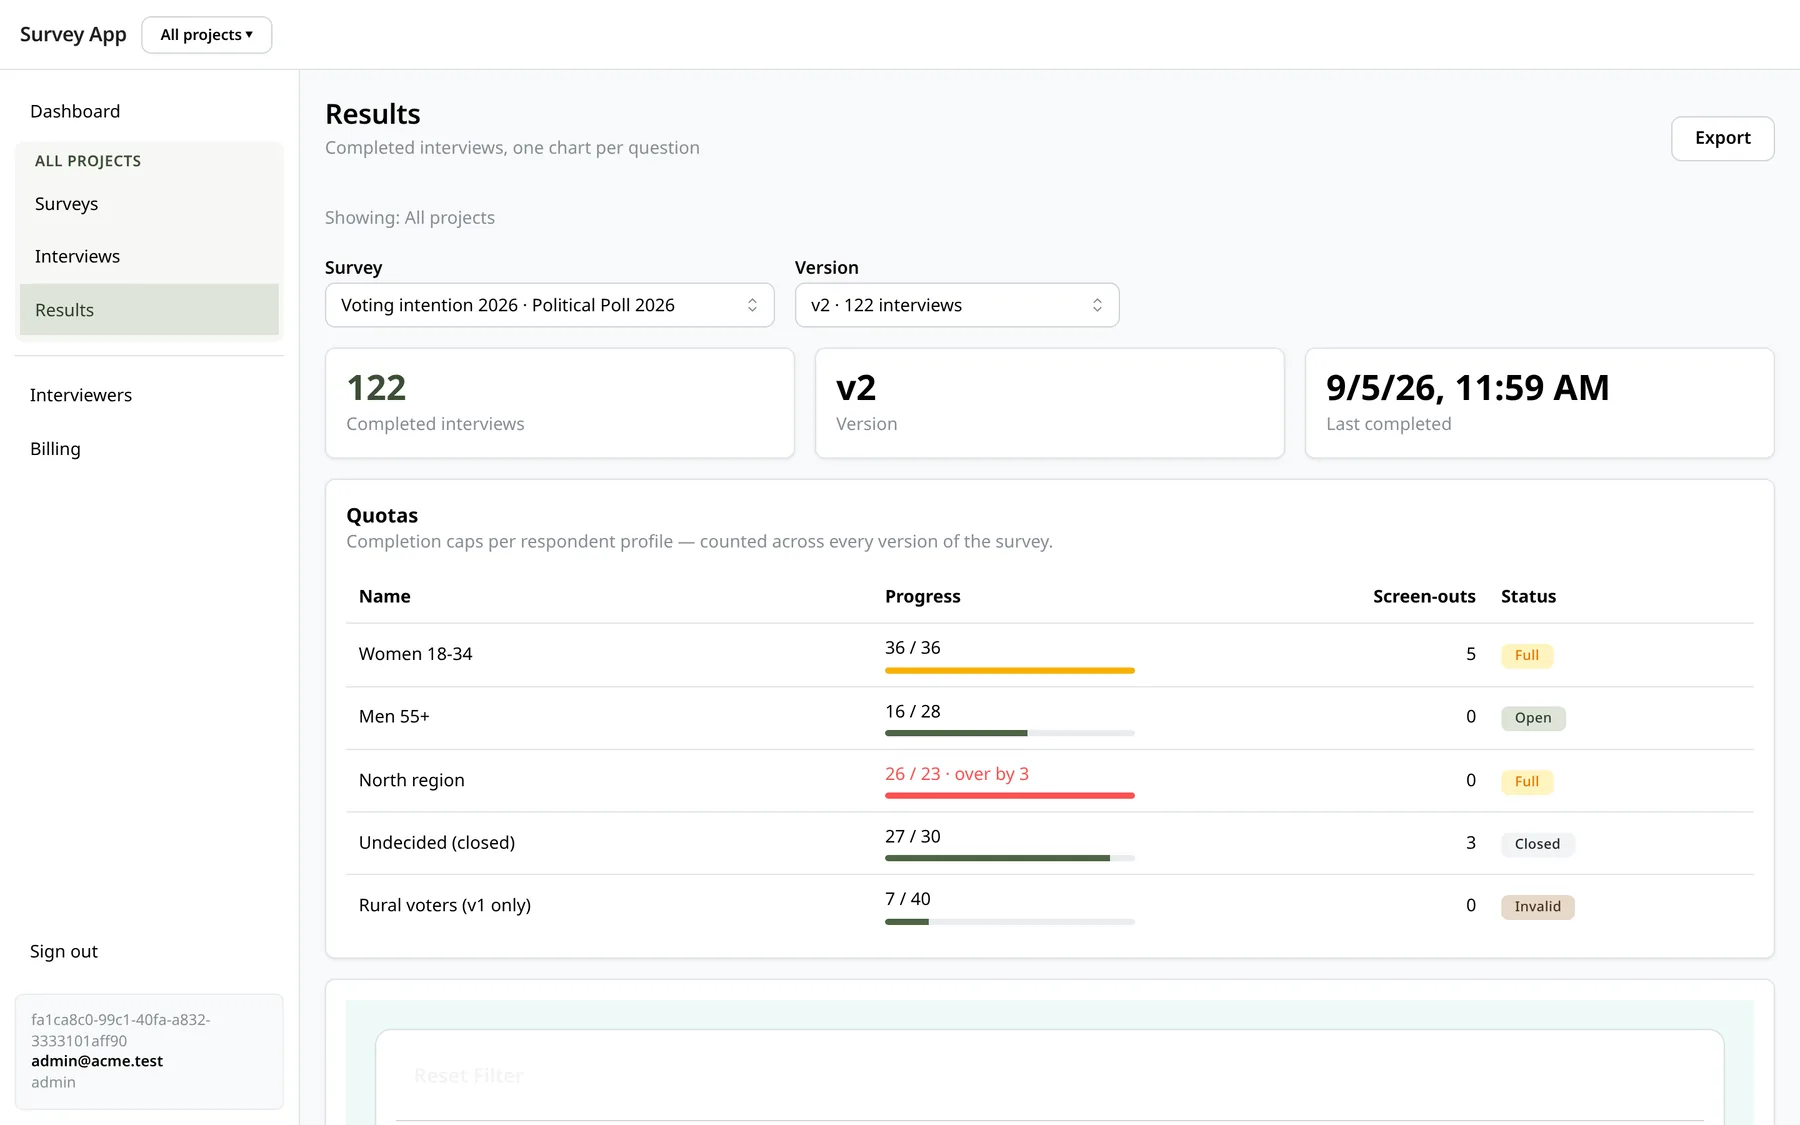Click the Open status badge
This screenshot has width=1800, height=1125.
click(1533, 718)
